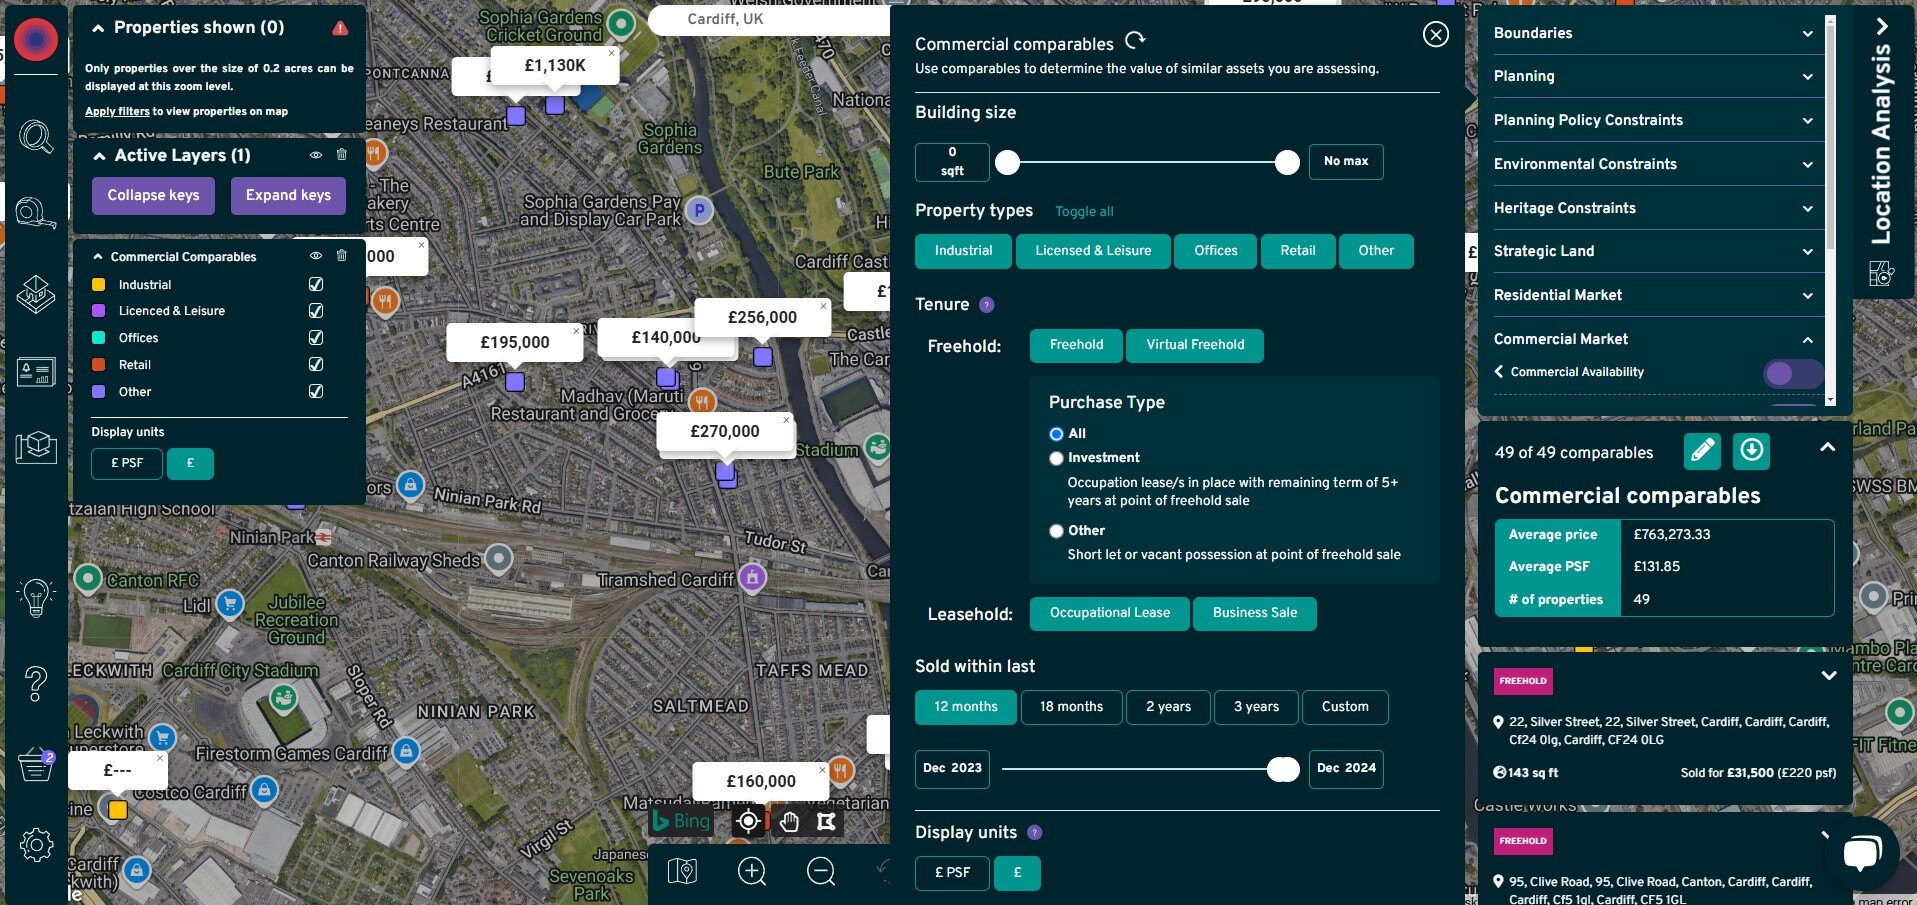Download the 49 commercial comparables
This screenshot has width=1917, height=905.
pos(1750,451)
